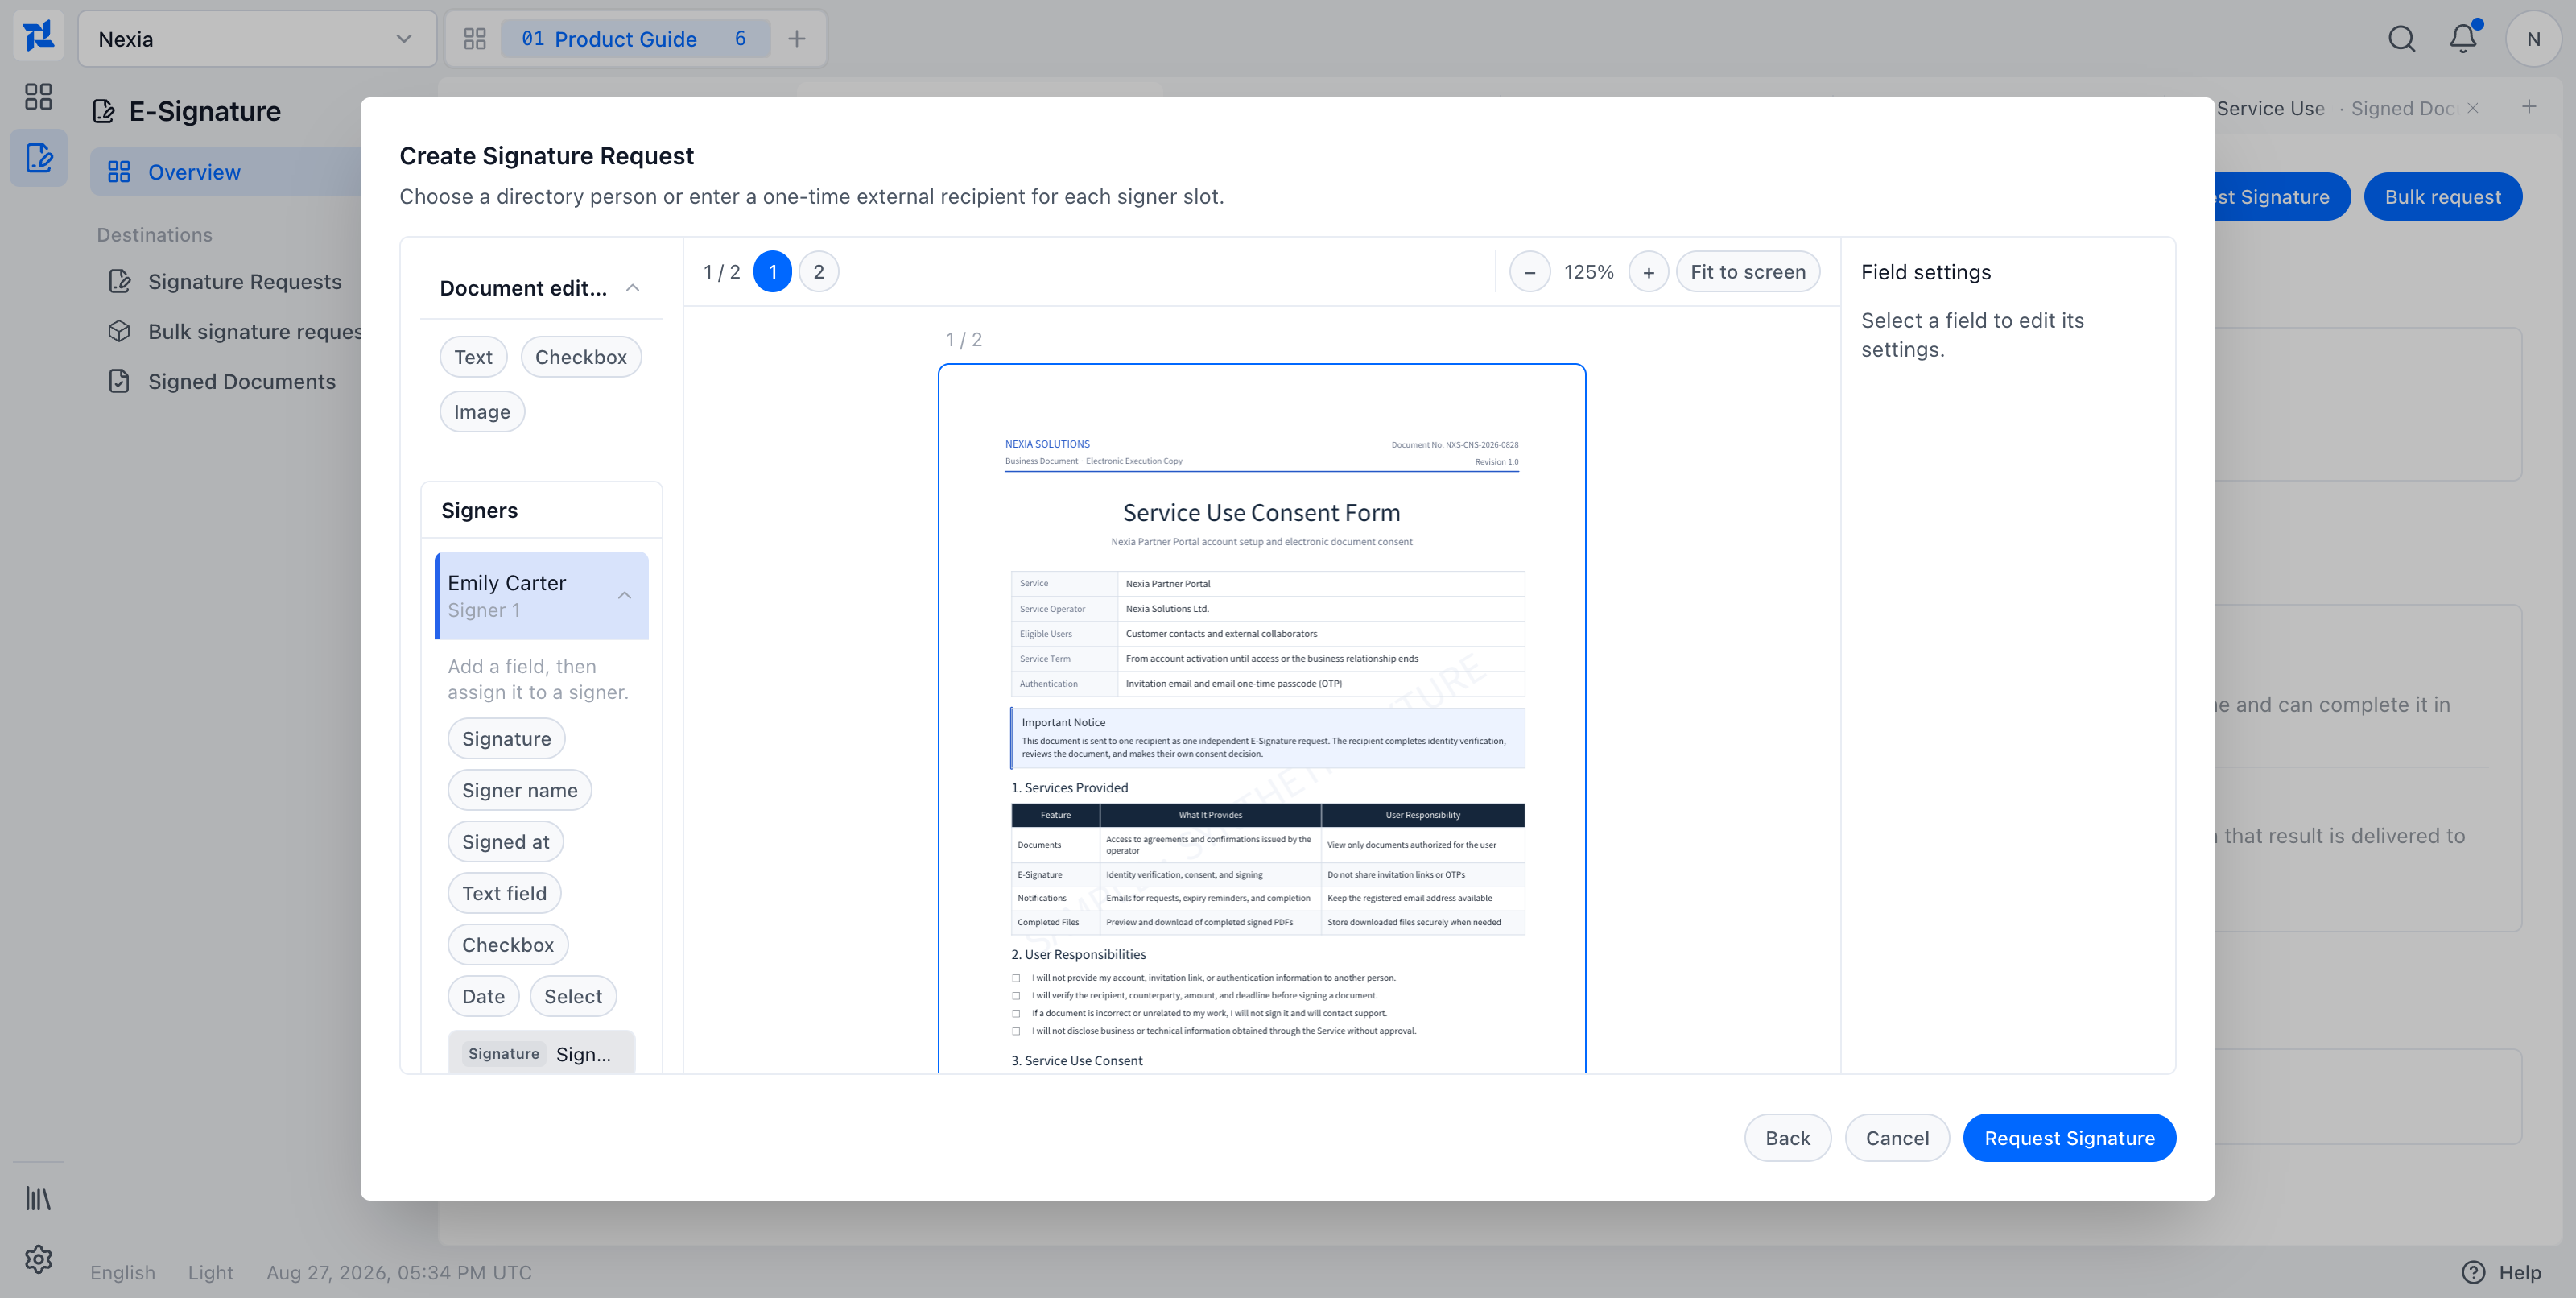Viewport: 2576px width, 1298px height.
Task: Click the Overview grid icon
Action: click(x=119, y=172)
